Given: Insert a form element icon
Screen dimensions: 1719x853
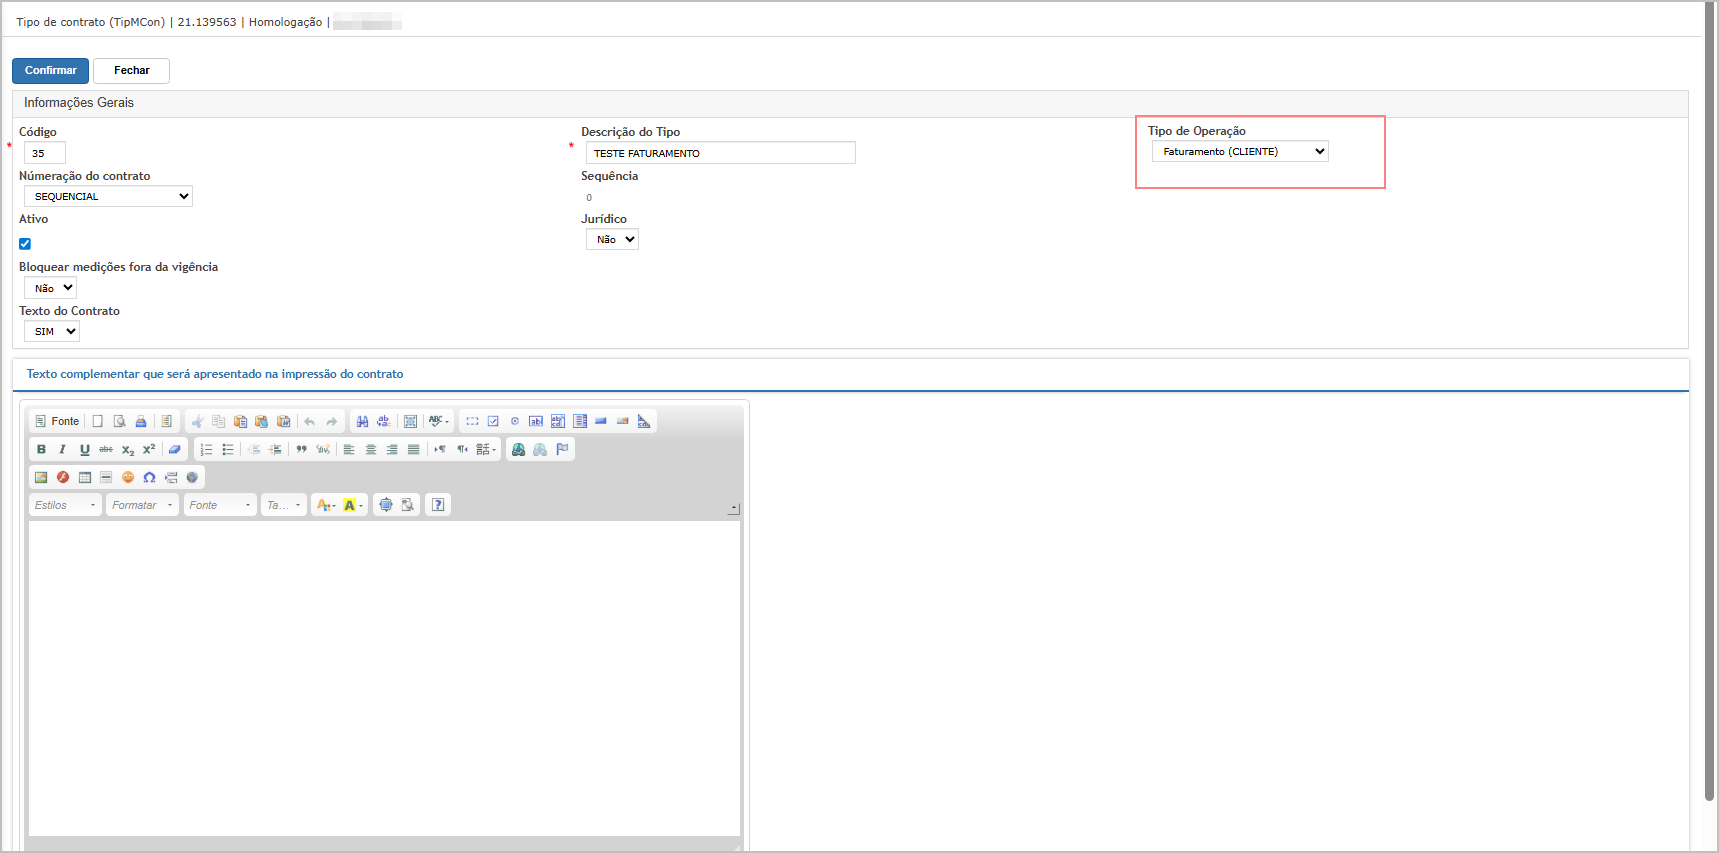Looking at the screenshot, I should pyautogui.click(x=472, y=421).
